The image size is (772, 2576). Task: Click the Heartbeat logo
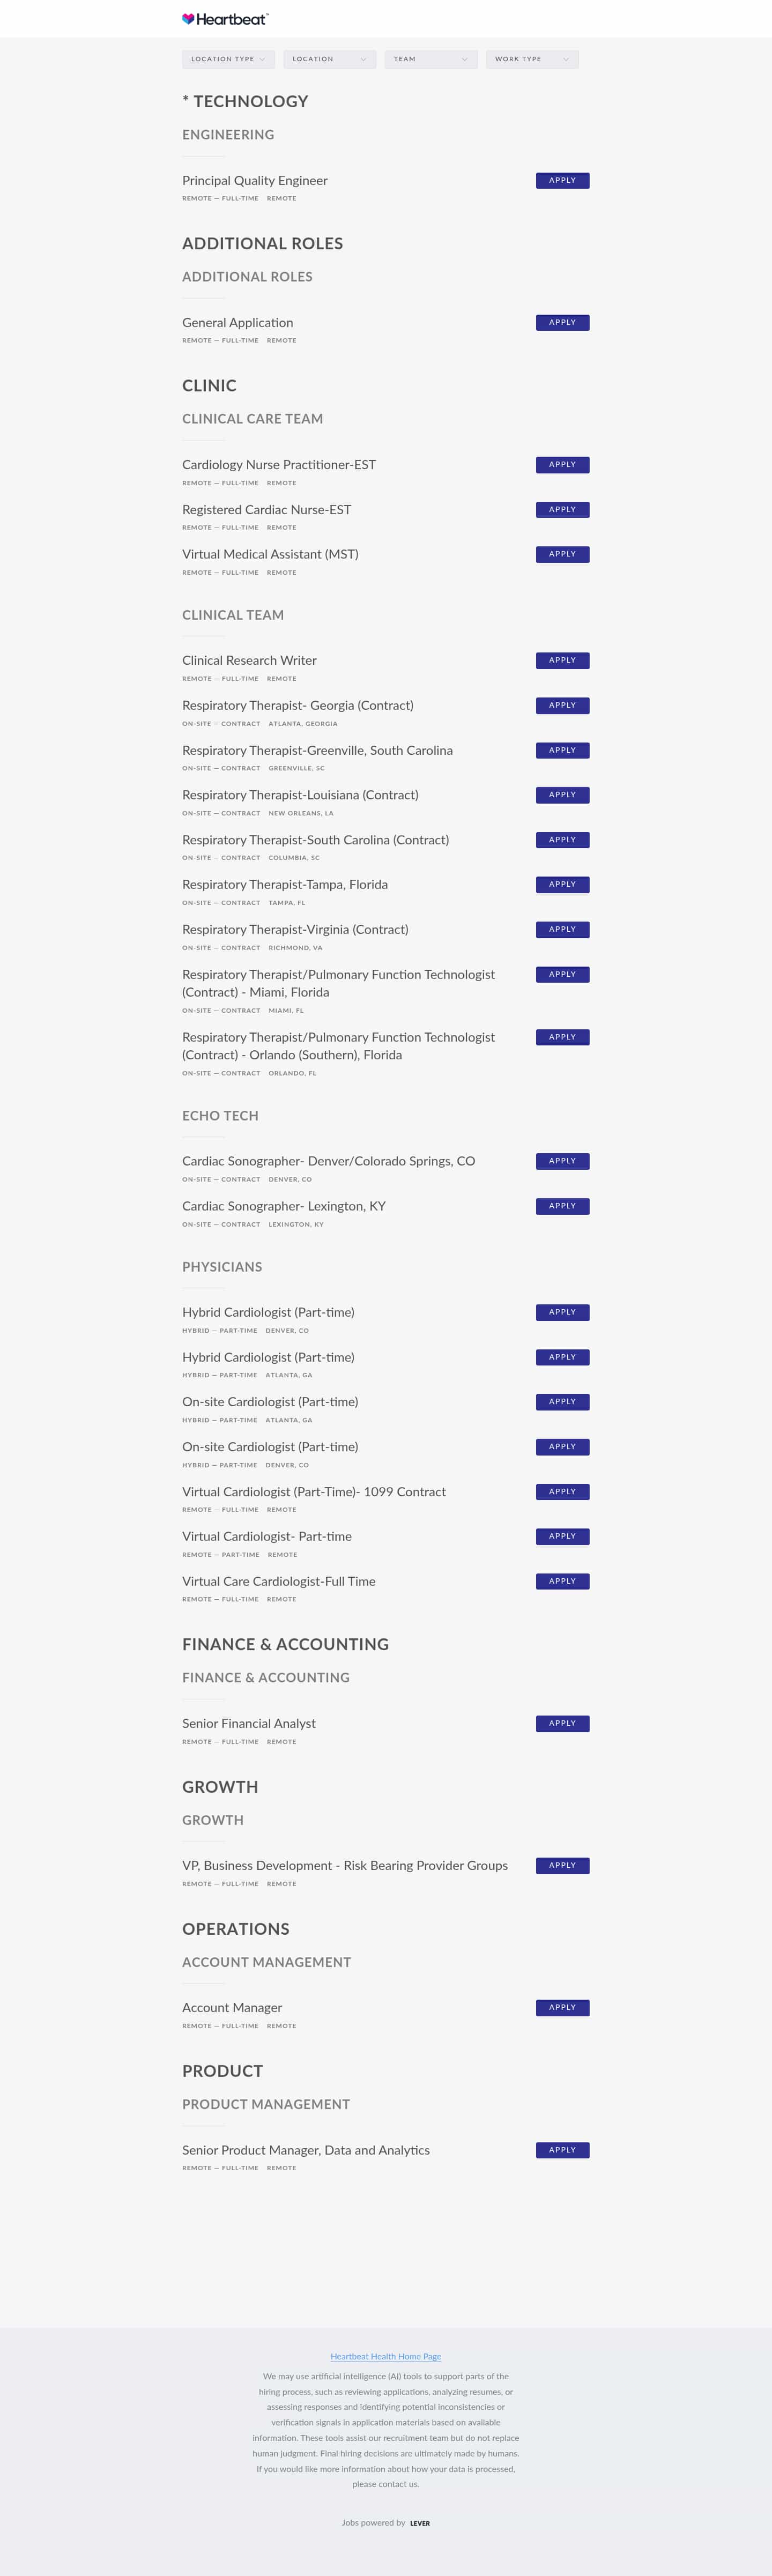[226, 19]
